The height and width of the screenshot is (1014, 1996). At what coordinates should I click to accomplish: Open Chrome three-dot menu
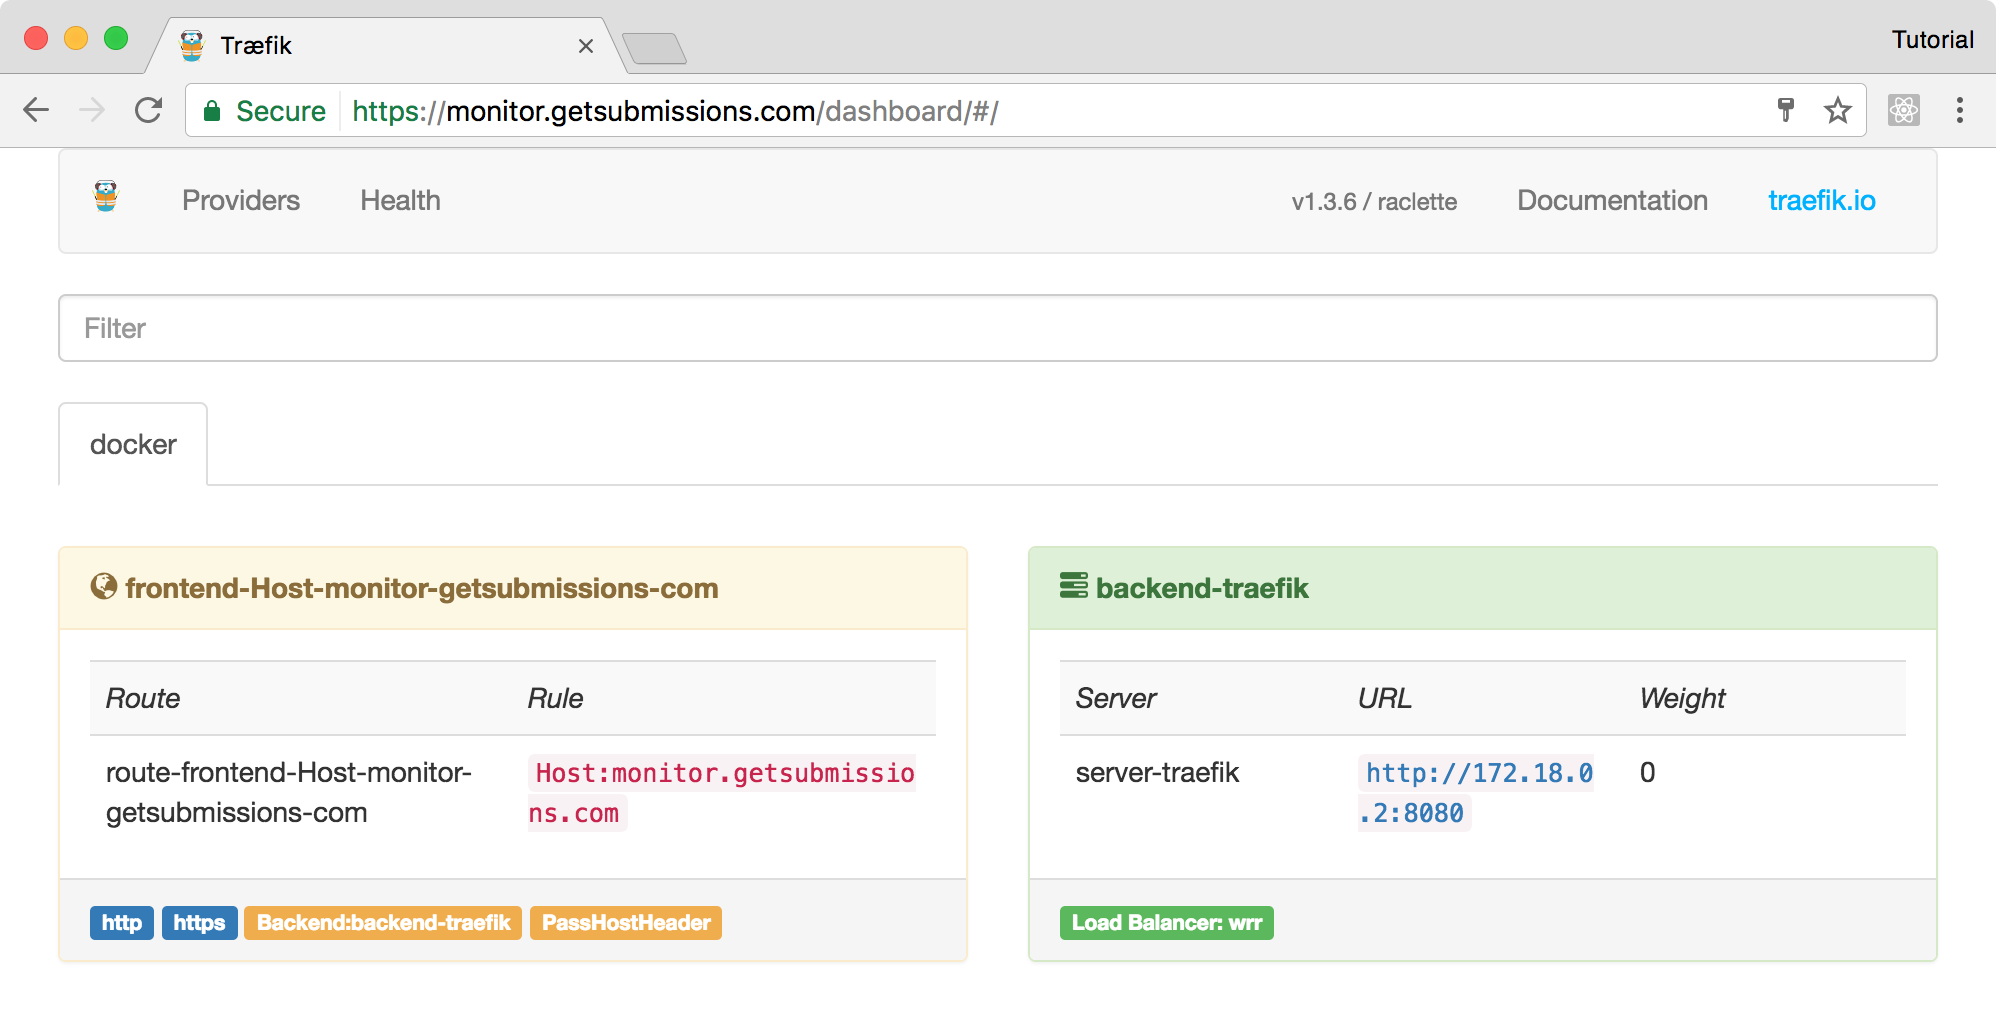pyautogui.click(x=1960, y=110)
